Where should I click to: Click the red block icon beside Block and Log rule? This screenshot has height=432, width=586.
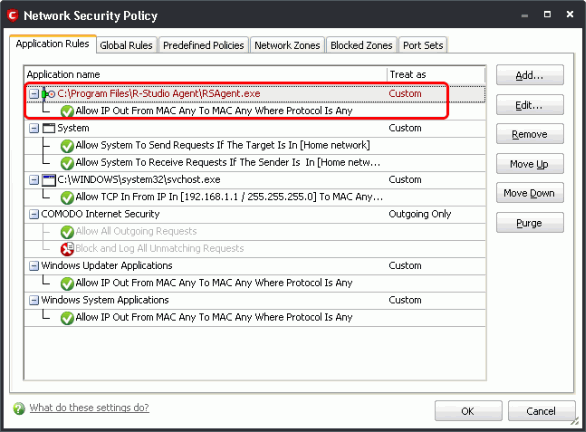pyautogui.click(x=67, y=249)
